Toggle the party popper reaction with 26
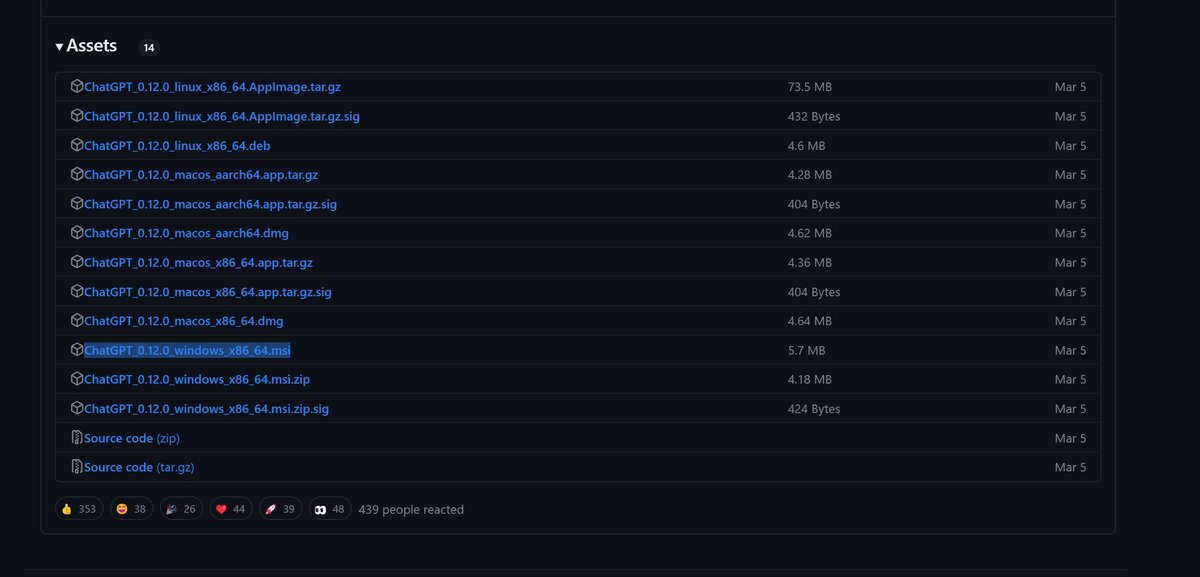This screenshot has height=577, width=1200. [181, 509]
